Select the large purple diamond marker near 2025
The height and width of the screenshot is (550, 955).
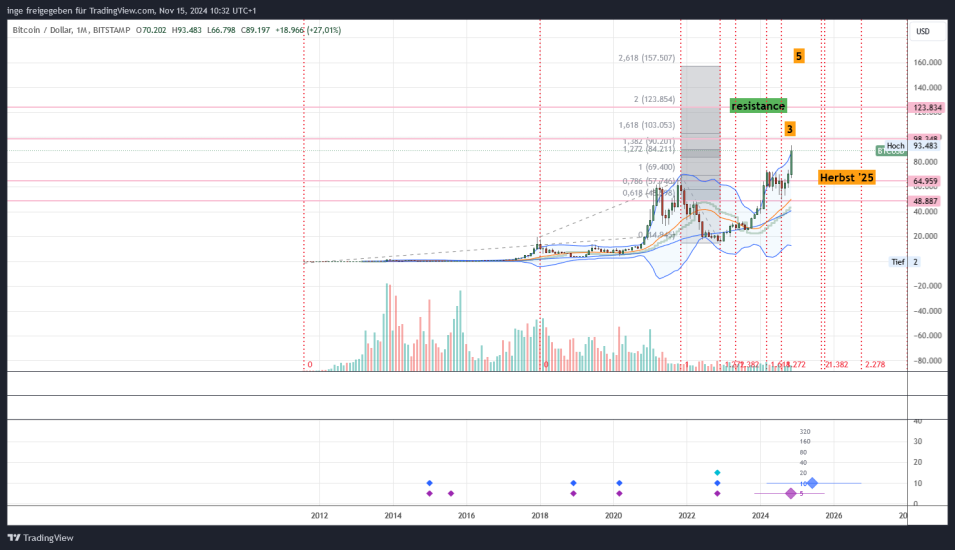791,493
